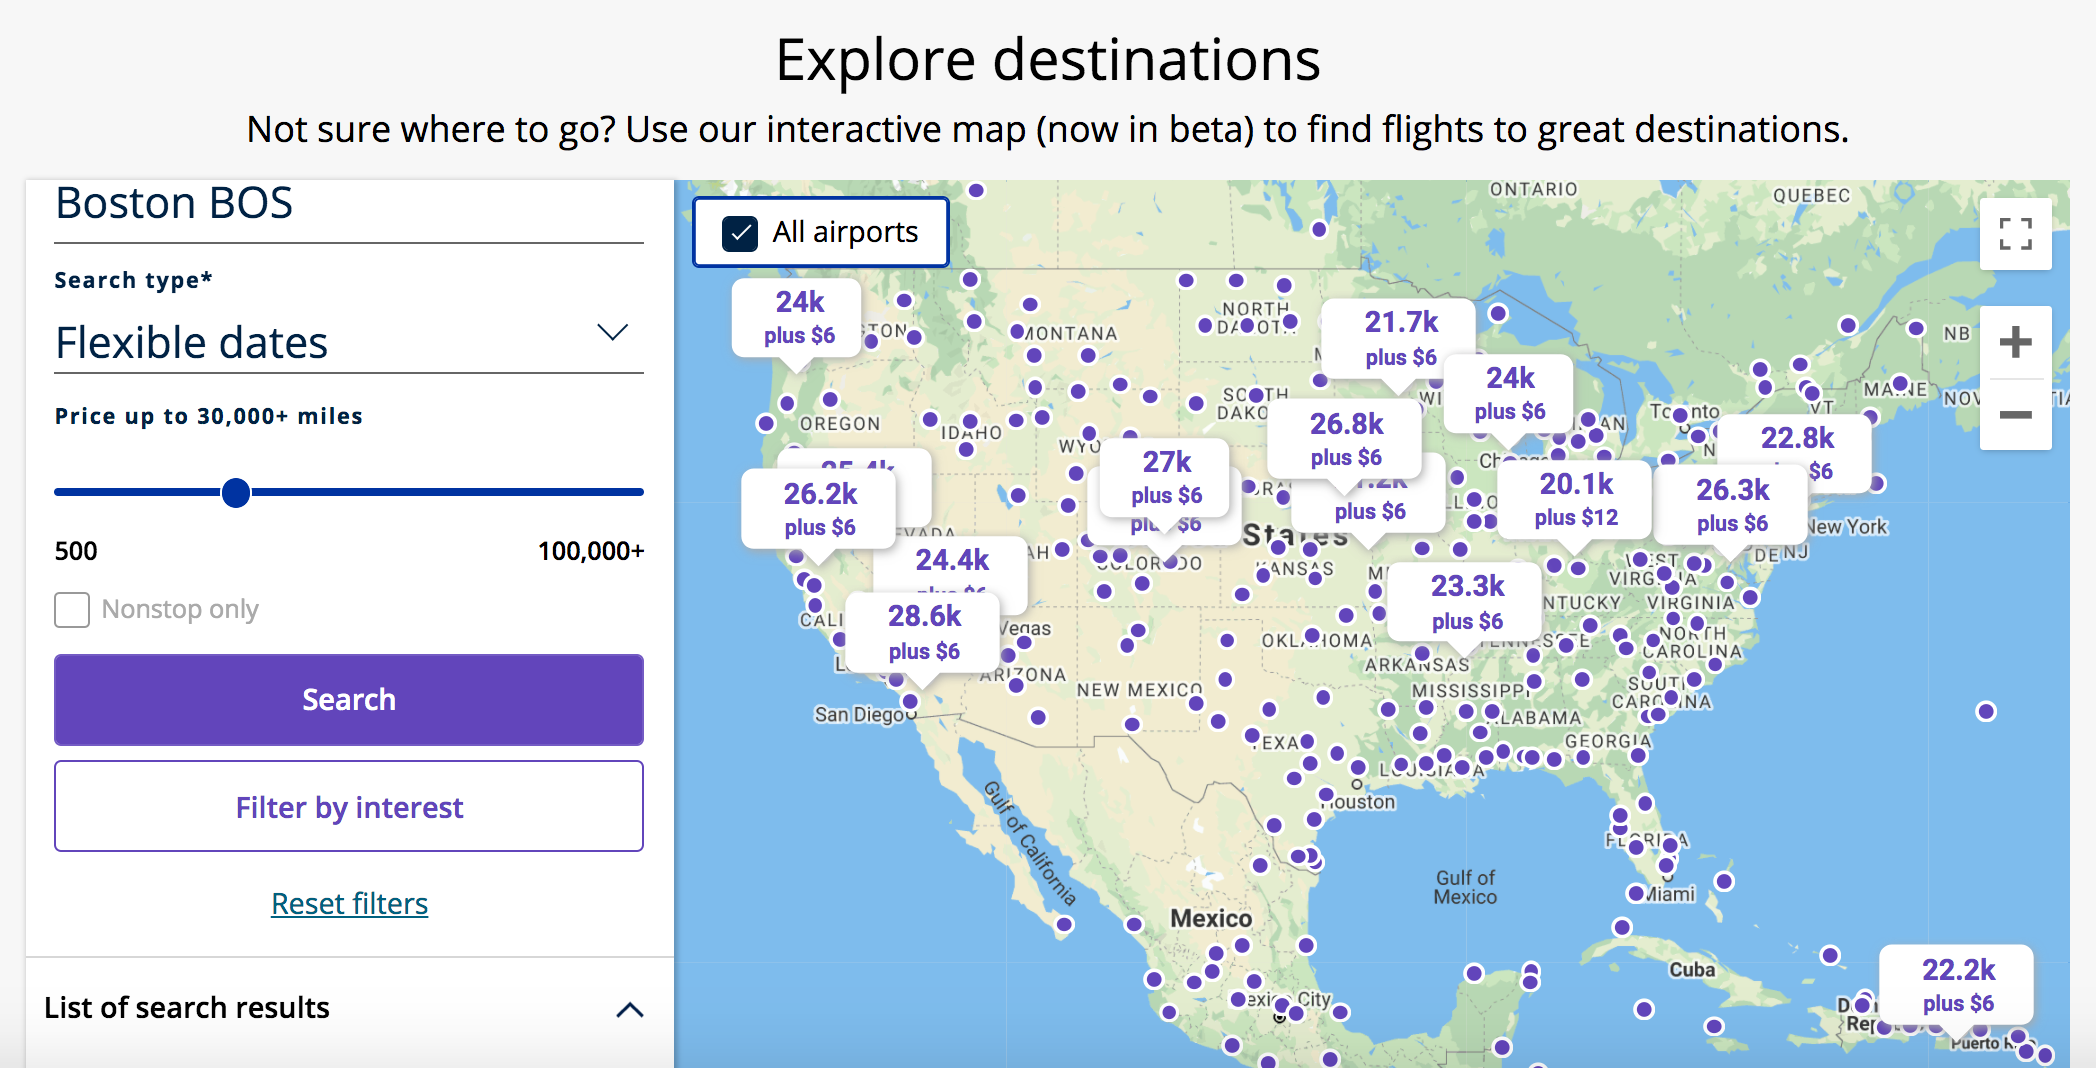The image size is (2096, 1068).
Task: Select the 23.3k plus $6 price marker
Action: tap(1467, 602)
